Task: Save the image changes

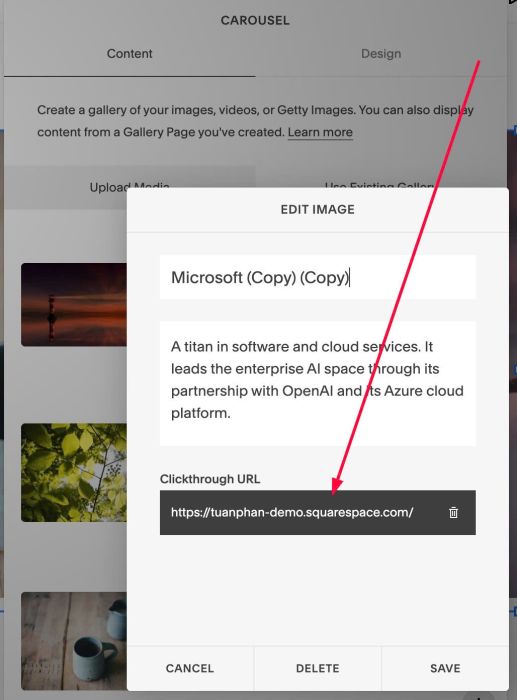Action: (445, 668)
